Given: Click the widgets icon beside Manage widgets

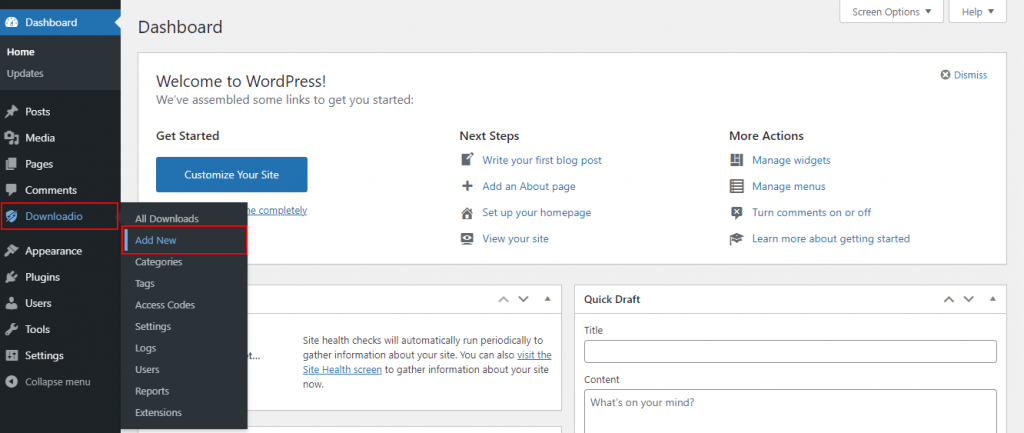Looking at the screenshot, I should tap(737, 160).
